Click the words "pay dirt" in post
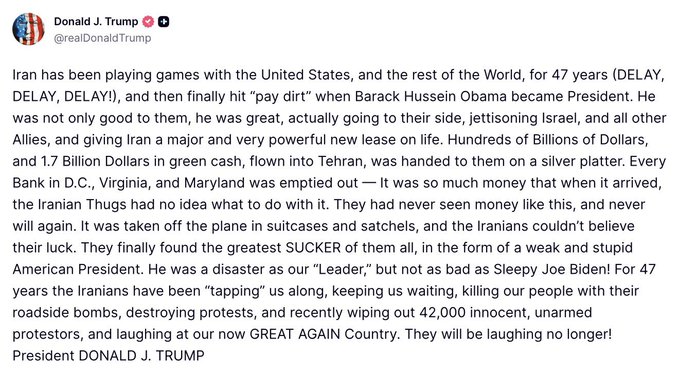The image size is (679, 371). pyautogui.click(x=280, y=96)
